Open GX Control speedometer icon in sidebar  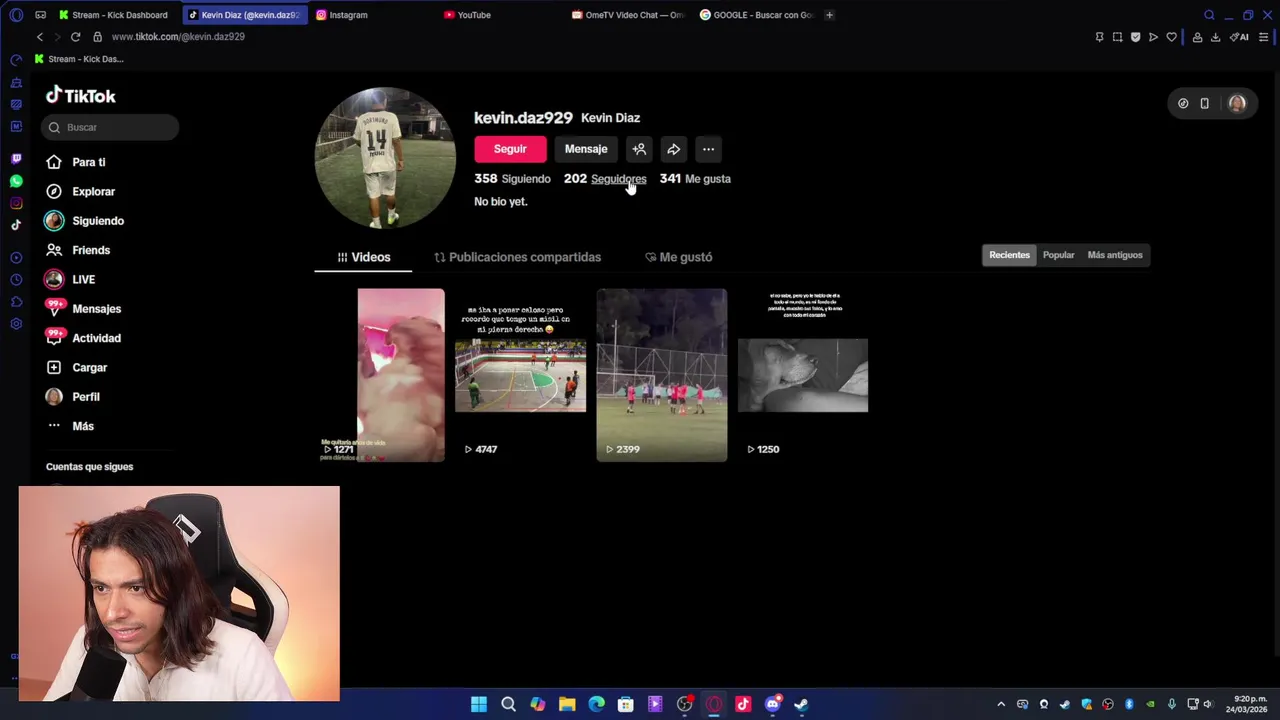[x=16, y=60]
